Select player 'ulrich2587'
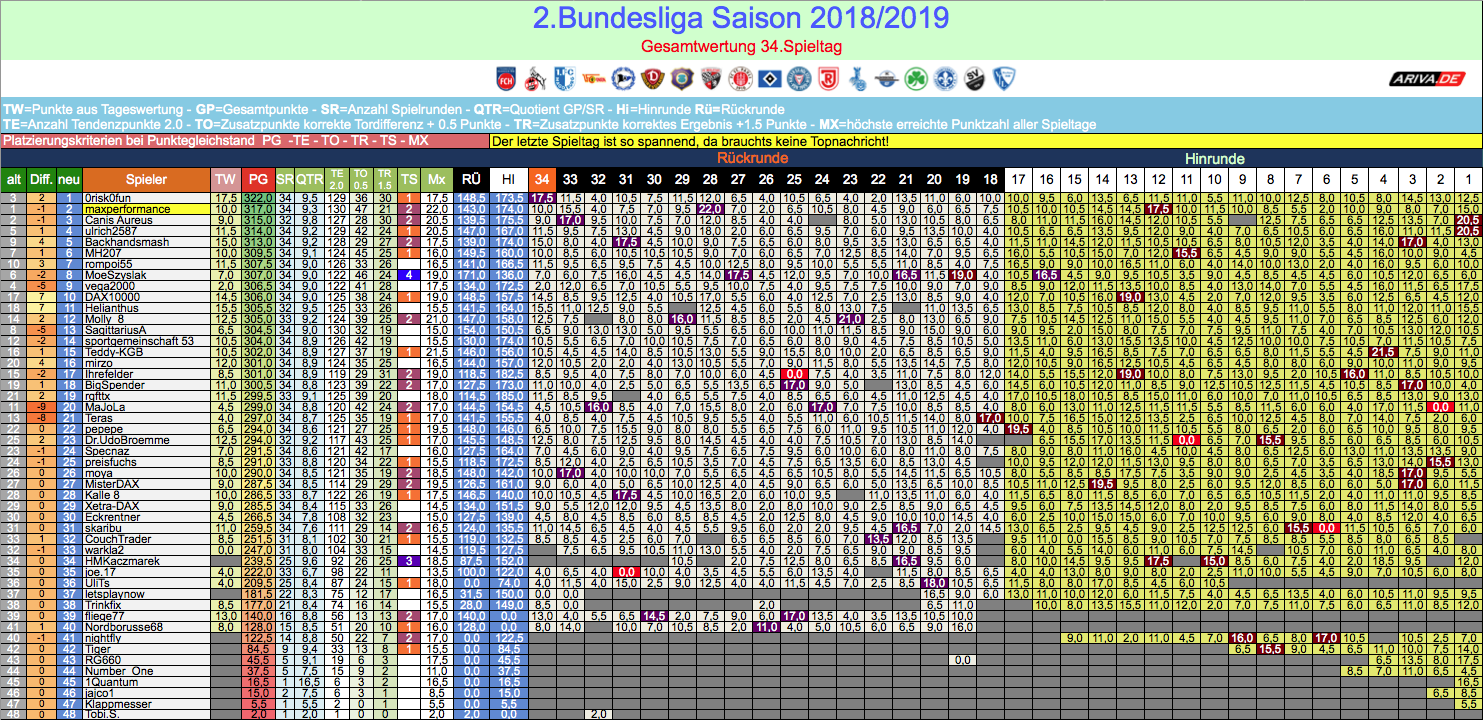 (145, 231)
